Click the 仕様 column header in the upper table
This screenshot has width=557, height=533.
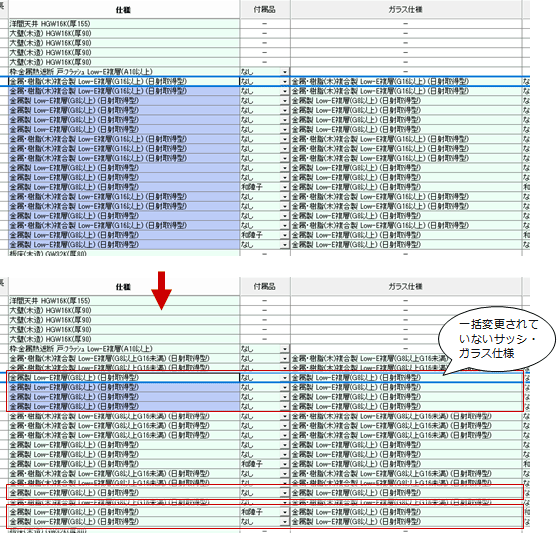pyautogui.click(x=124, y=10)
